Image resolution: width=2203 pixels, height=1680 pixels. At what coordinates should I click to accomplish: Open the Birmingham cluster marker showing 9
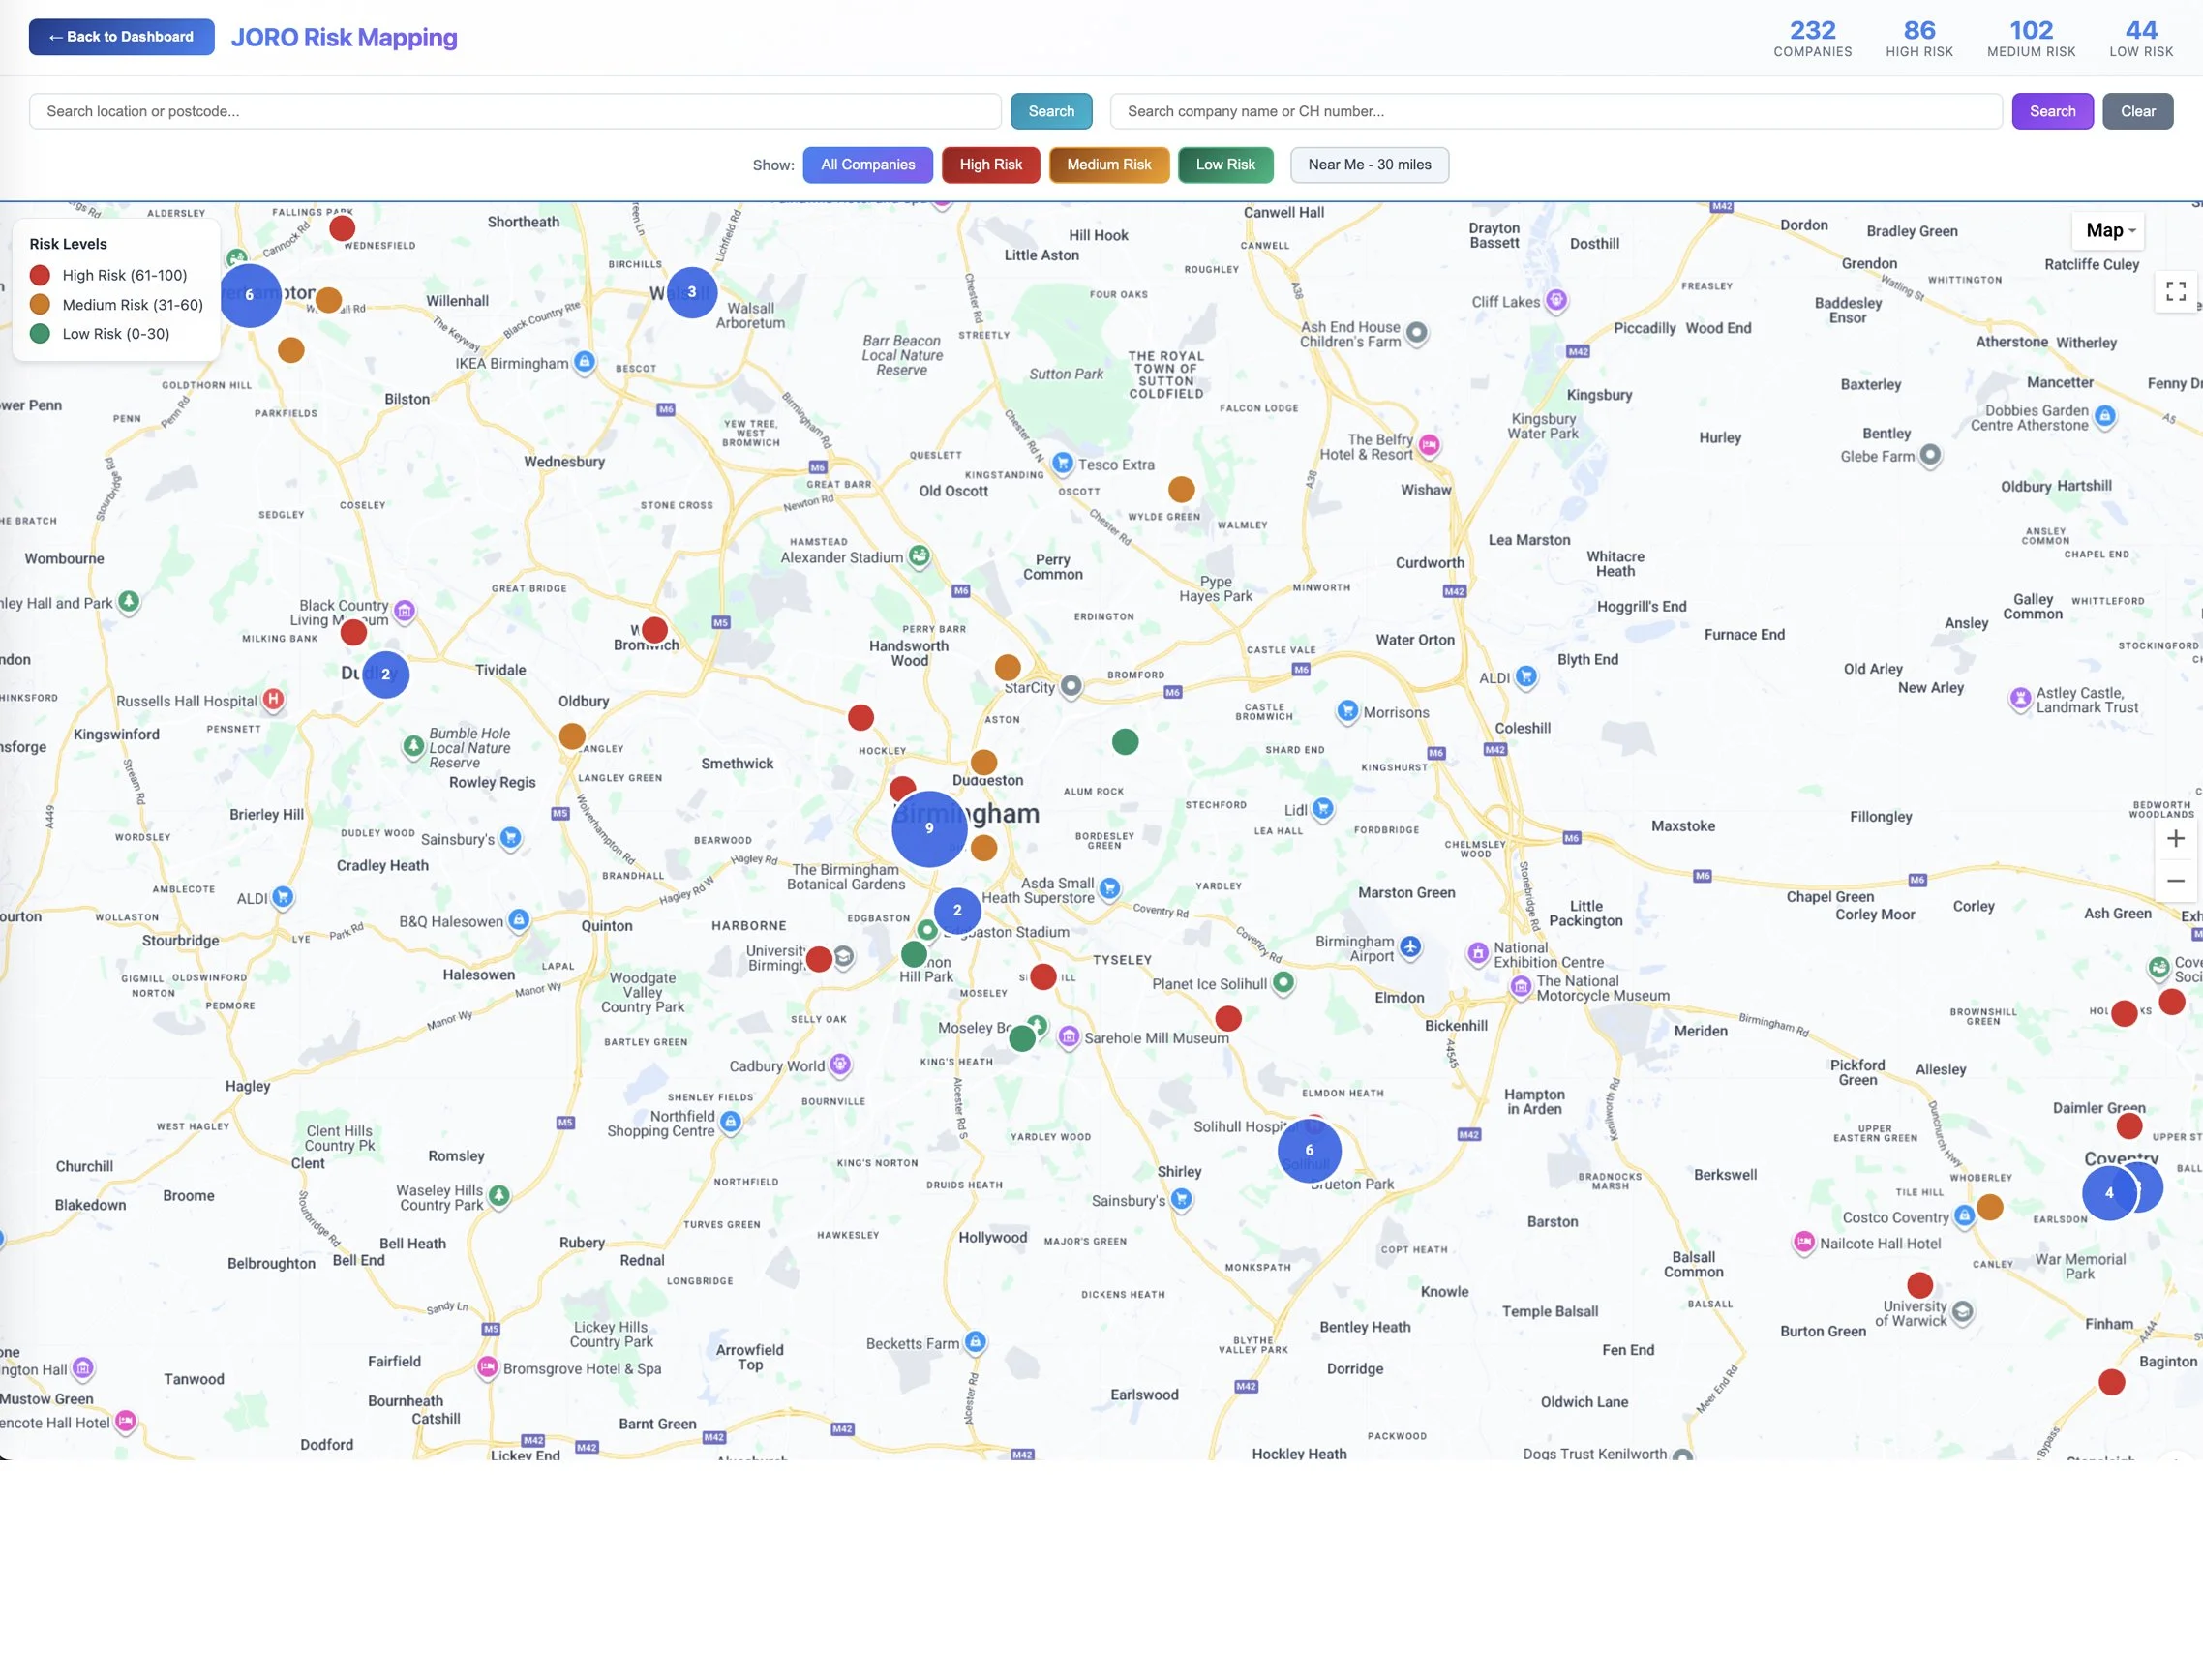(929, 828)
